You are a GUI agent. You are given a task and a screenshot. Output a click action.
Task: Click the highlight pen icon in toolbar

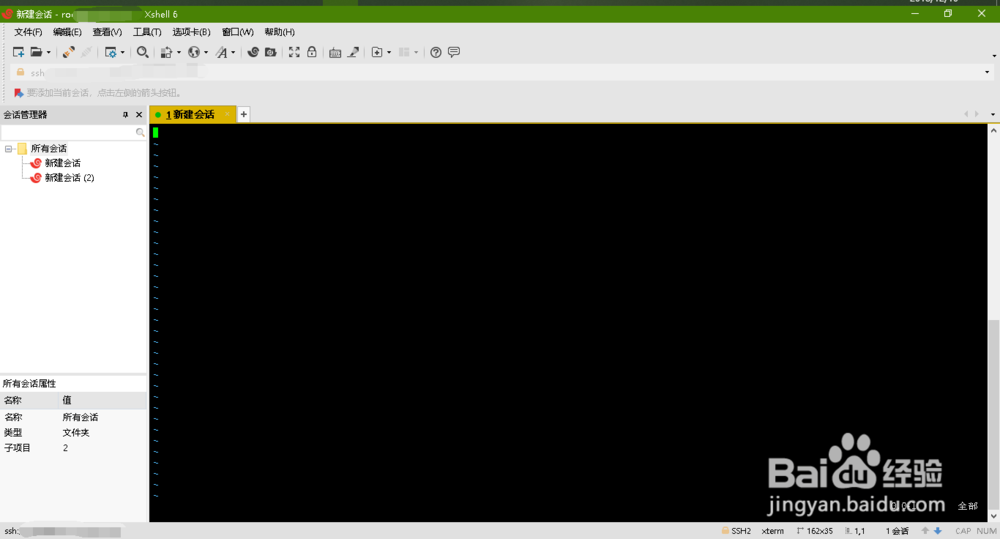tap(353, 52)
